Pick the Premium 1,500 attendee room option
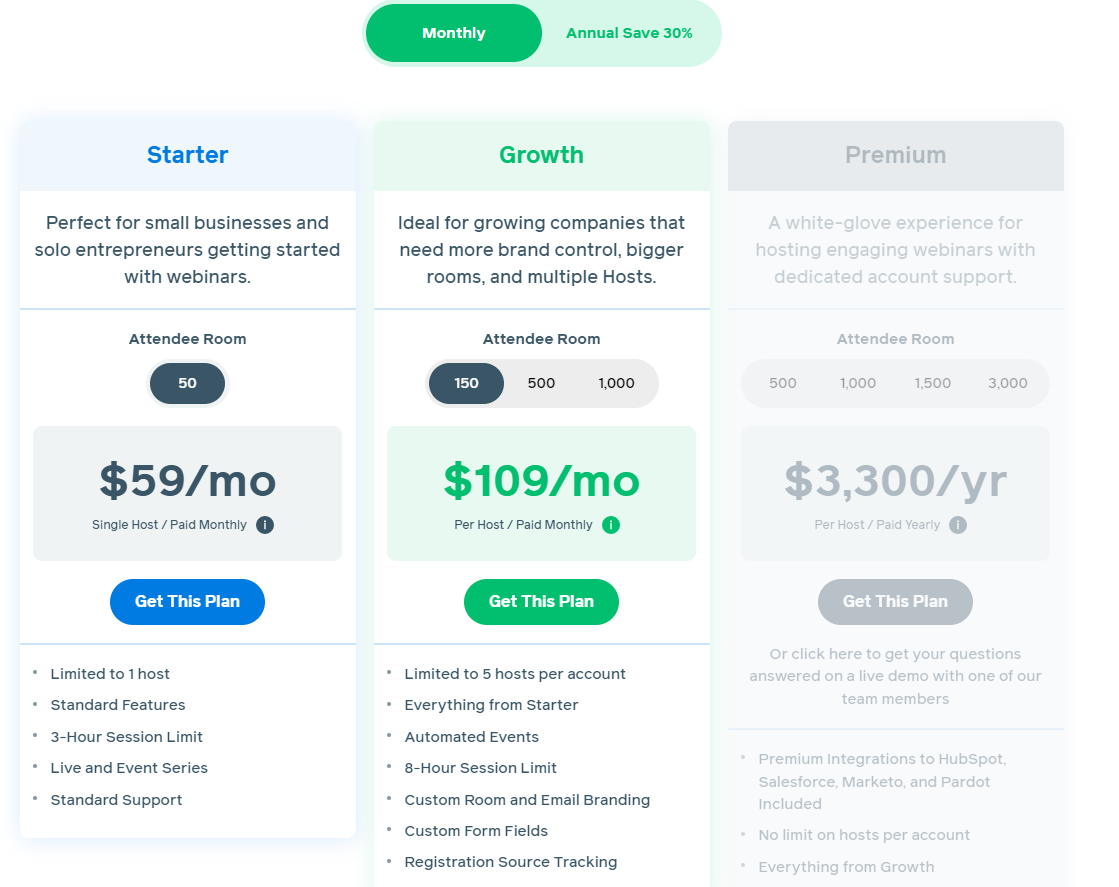This screenshot has width=1119, height=887. point(933,383)
